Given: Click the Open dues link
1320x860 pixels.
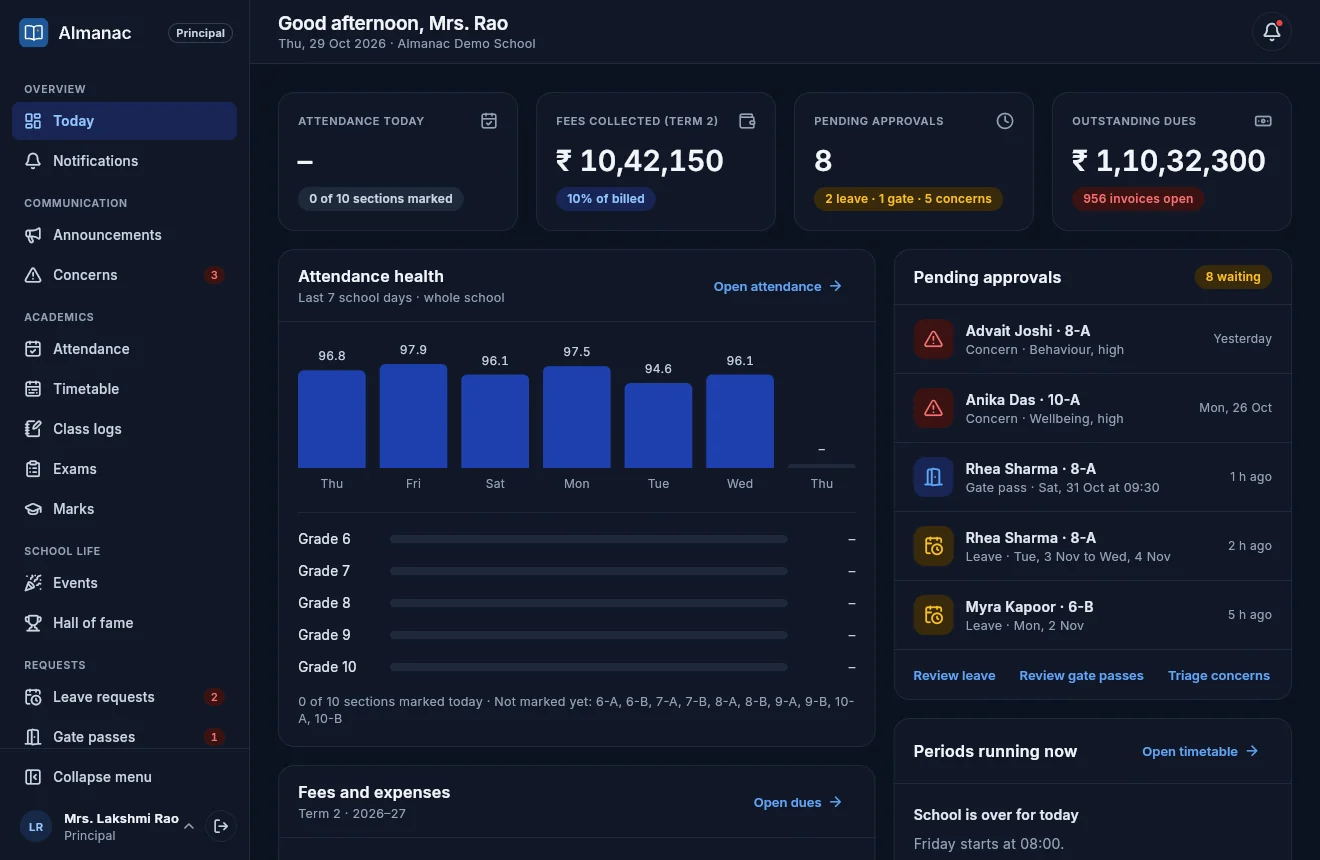Looking at the screenshot, I should point(798,802).
